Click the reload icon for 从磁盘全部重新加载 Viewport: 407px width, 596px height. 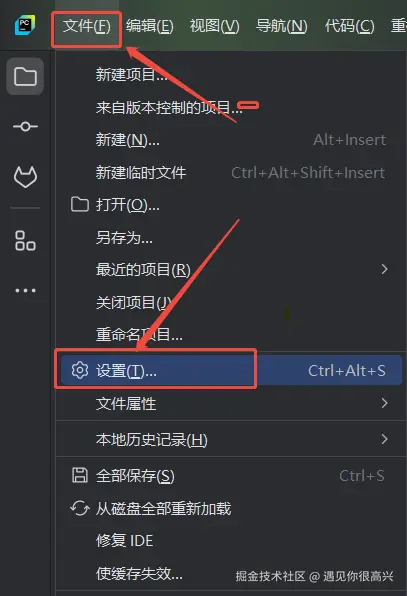coord(80,508)
